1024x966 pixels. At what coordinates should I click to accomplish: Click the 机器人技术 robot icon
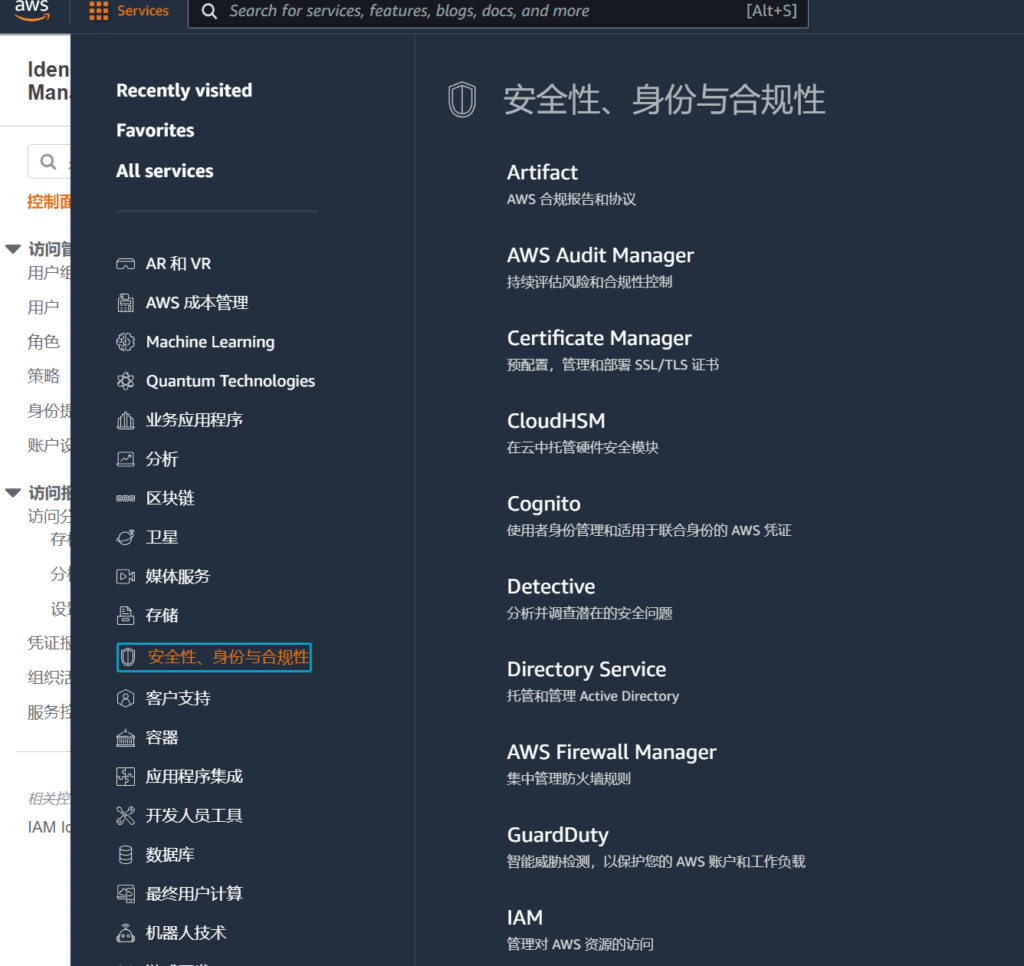(125, 933)
